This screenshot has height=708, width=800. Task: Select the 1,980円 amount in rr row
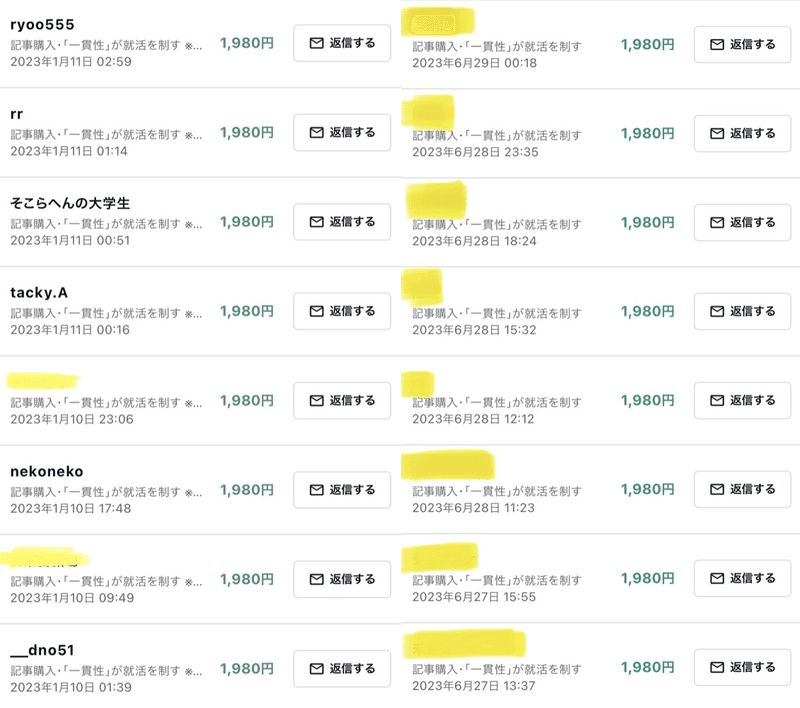(247, 133)
